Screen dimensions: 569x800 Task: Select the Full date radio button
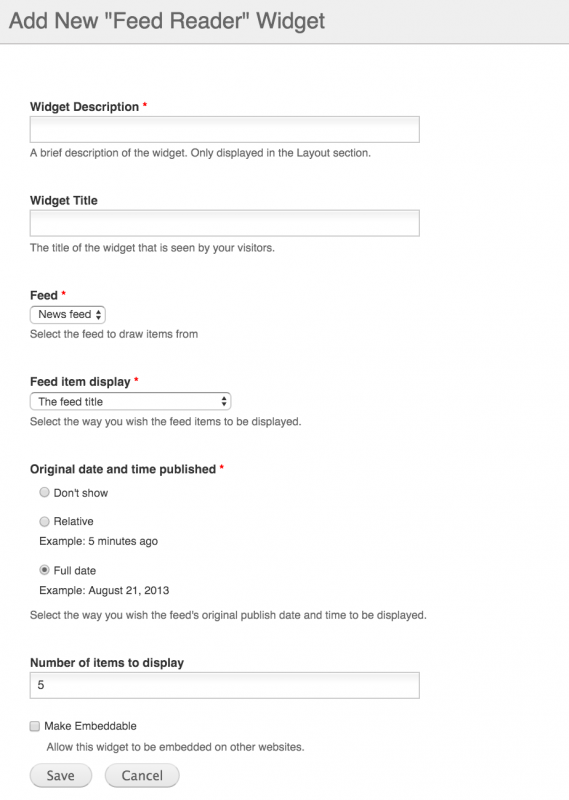[x=44, y=570]
